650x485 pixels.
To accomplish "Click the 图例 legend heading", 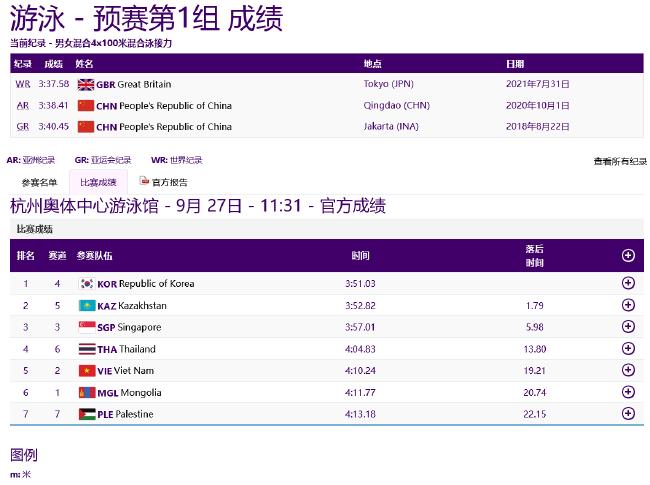I will 24,455.
